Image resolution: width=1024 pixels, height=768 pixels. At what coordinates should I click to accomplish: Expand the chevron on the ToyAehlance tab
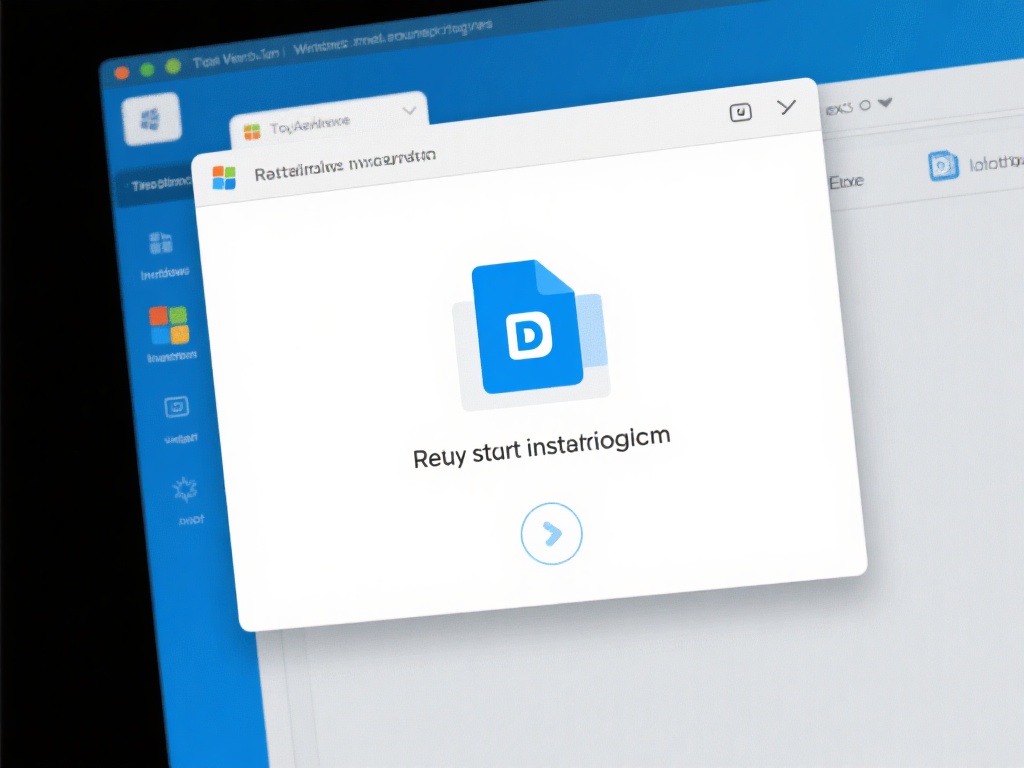tap(408, 112)
